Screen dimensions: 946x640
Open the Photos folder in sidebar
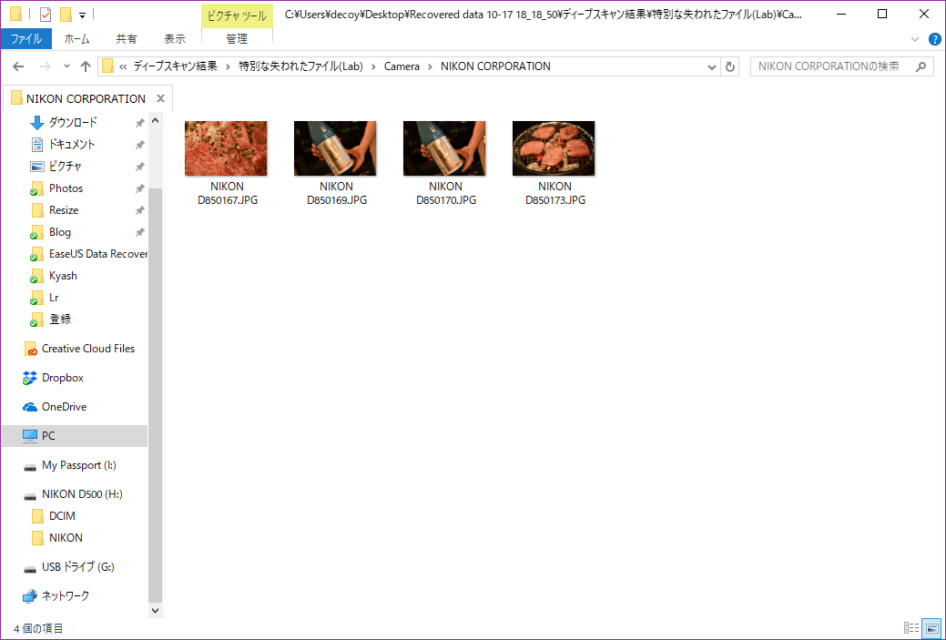tap(66, 188)
